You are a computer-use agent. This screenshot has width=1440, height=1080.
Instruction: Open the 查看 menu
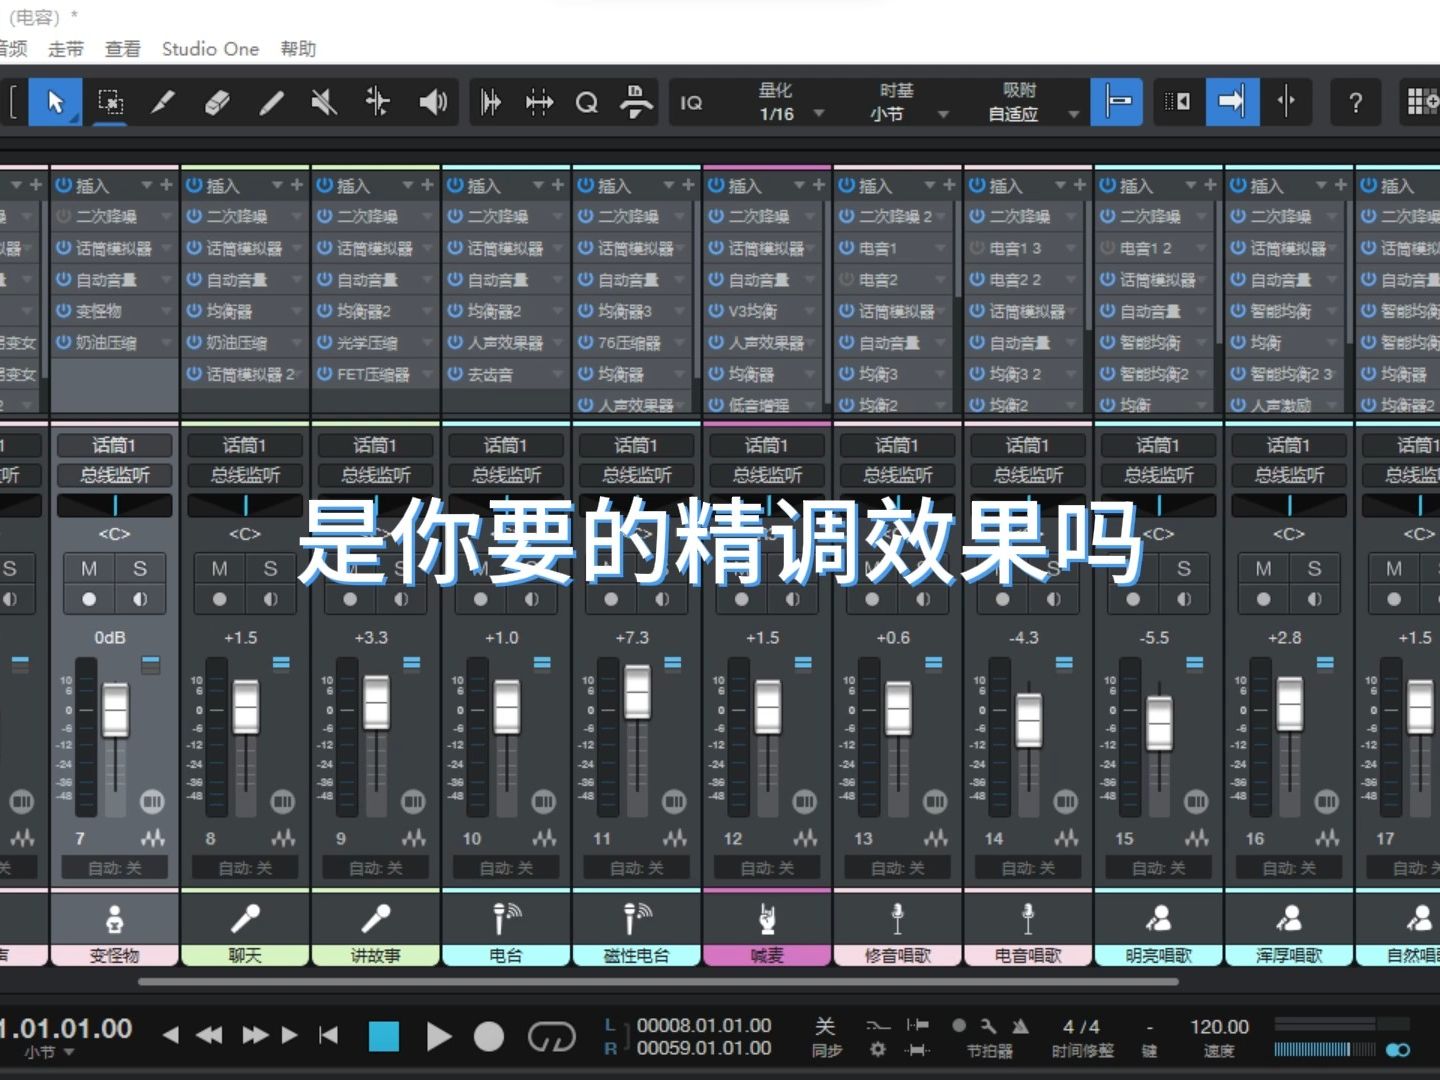(123, 49)
